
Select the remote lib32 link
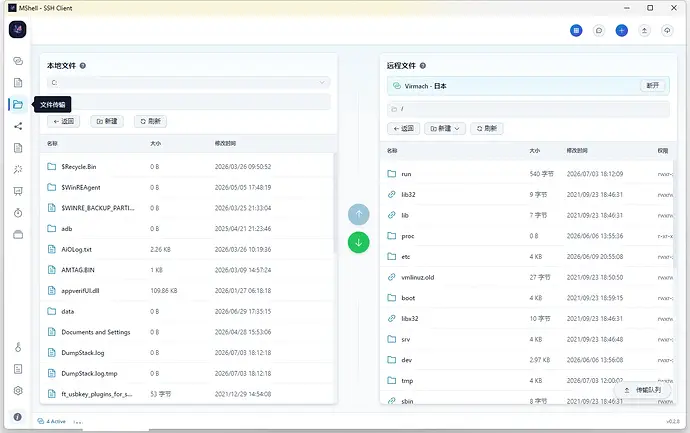[527, 194]
